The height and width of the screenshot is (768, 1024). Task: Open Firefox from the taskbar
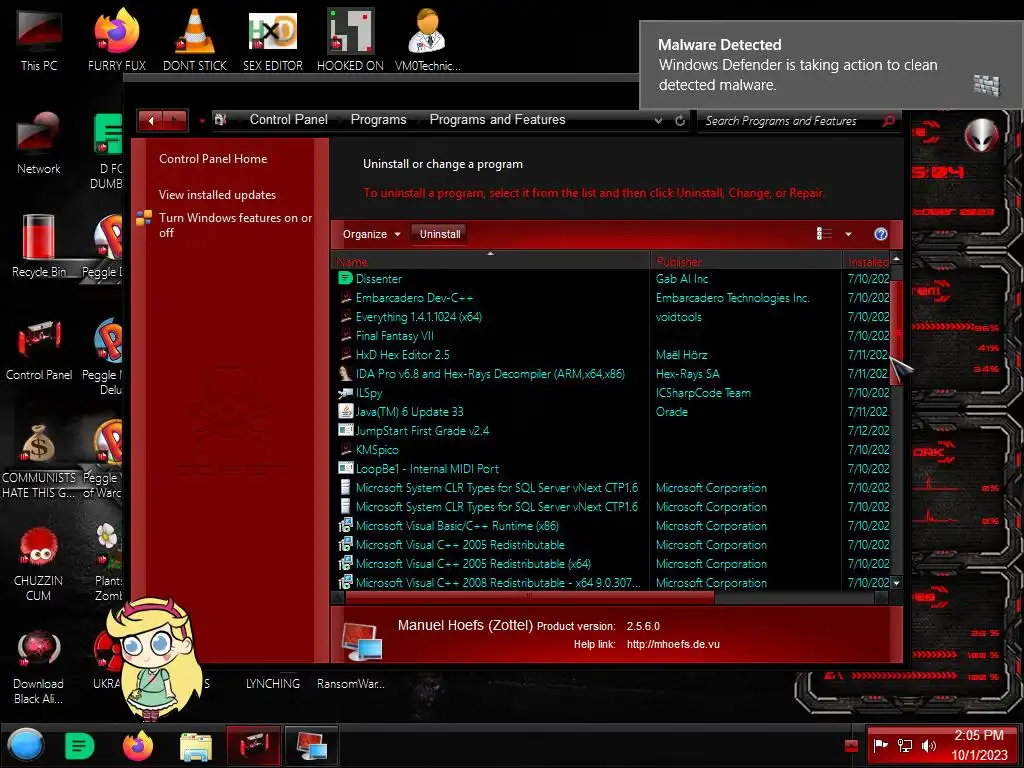137,745
